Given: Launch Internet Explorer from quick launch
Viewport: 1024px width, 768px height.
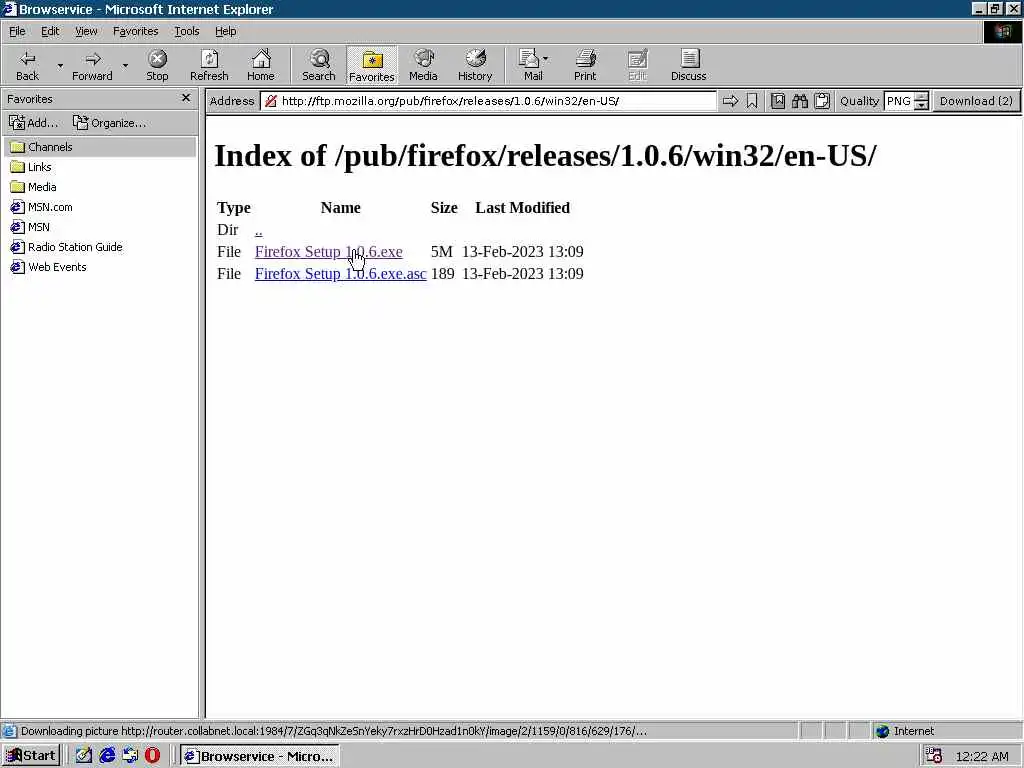Looking at the screenshot, I should point(107,756).
